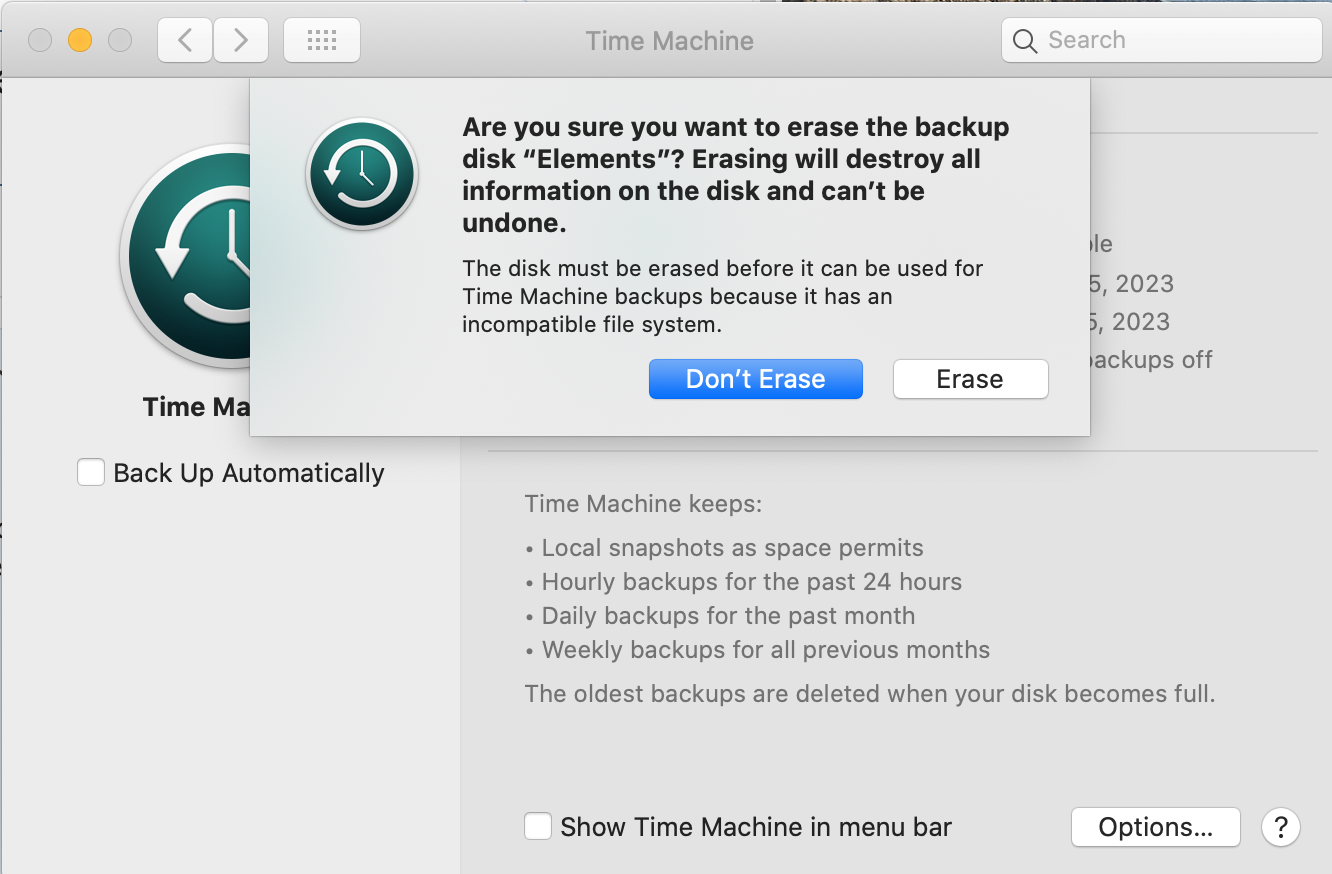1332x874 pixels.
Task: Click the incompatible file system explanation
Action: coord(723,297)
